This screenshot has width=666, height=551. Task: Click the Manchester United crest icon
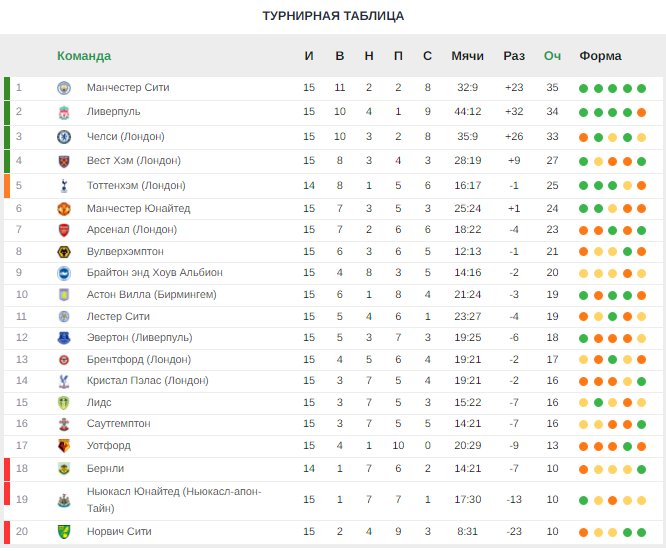64,209
